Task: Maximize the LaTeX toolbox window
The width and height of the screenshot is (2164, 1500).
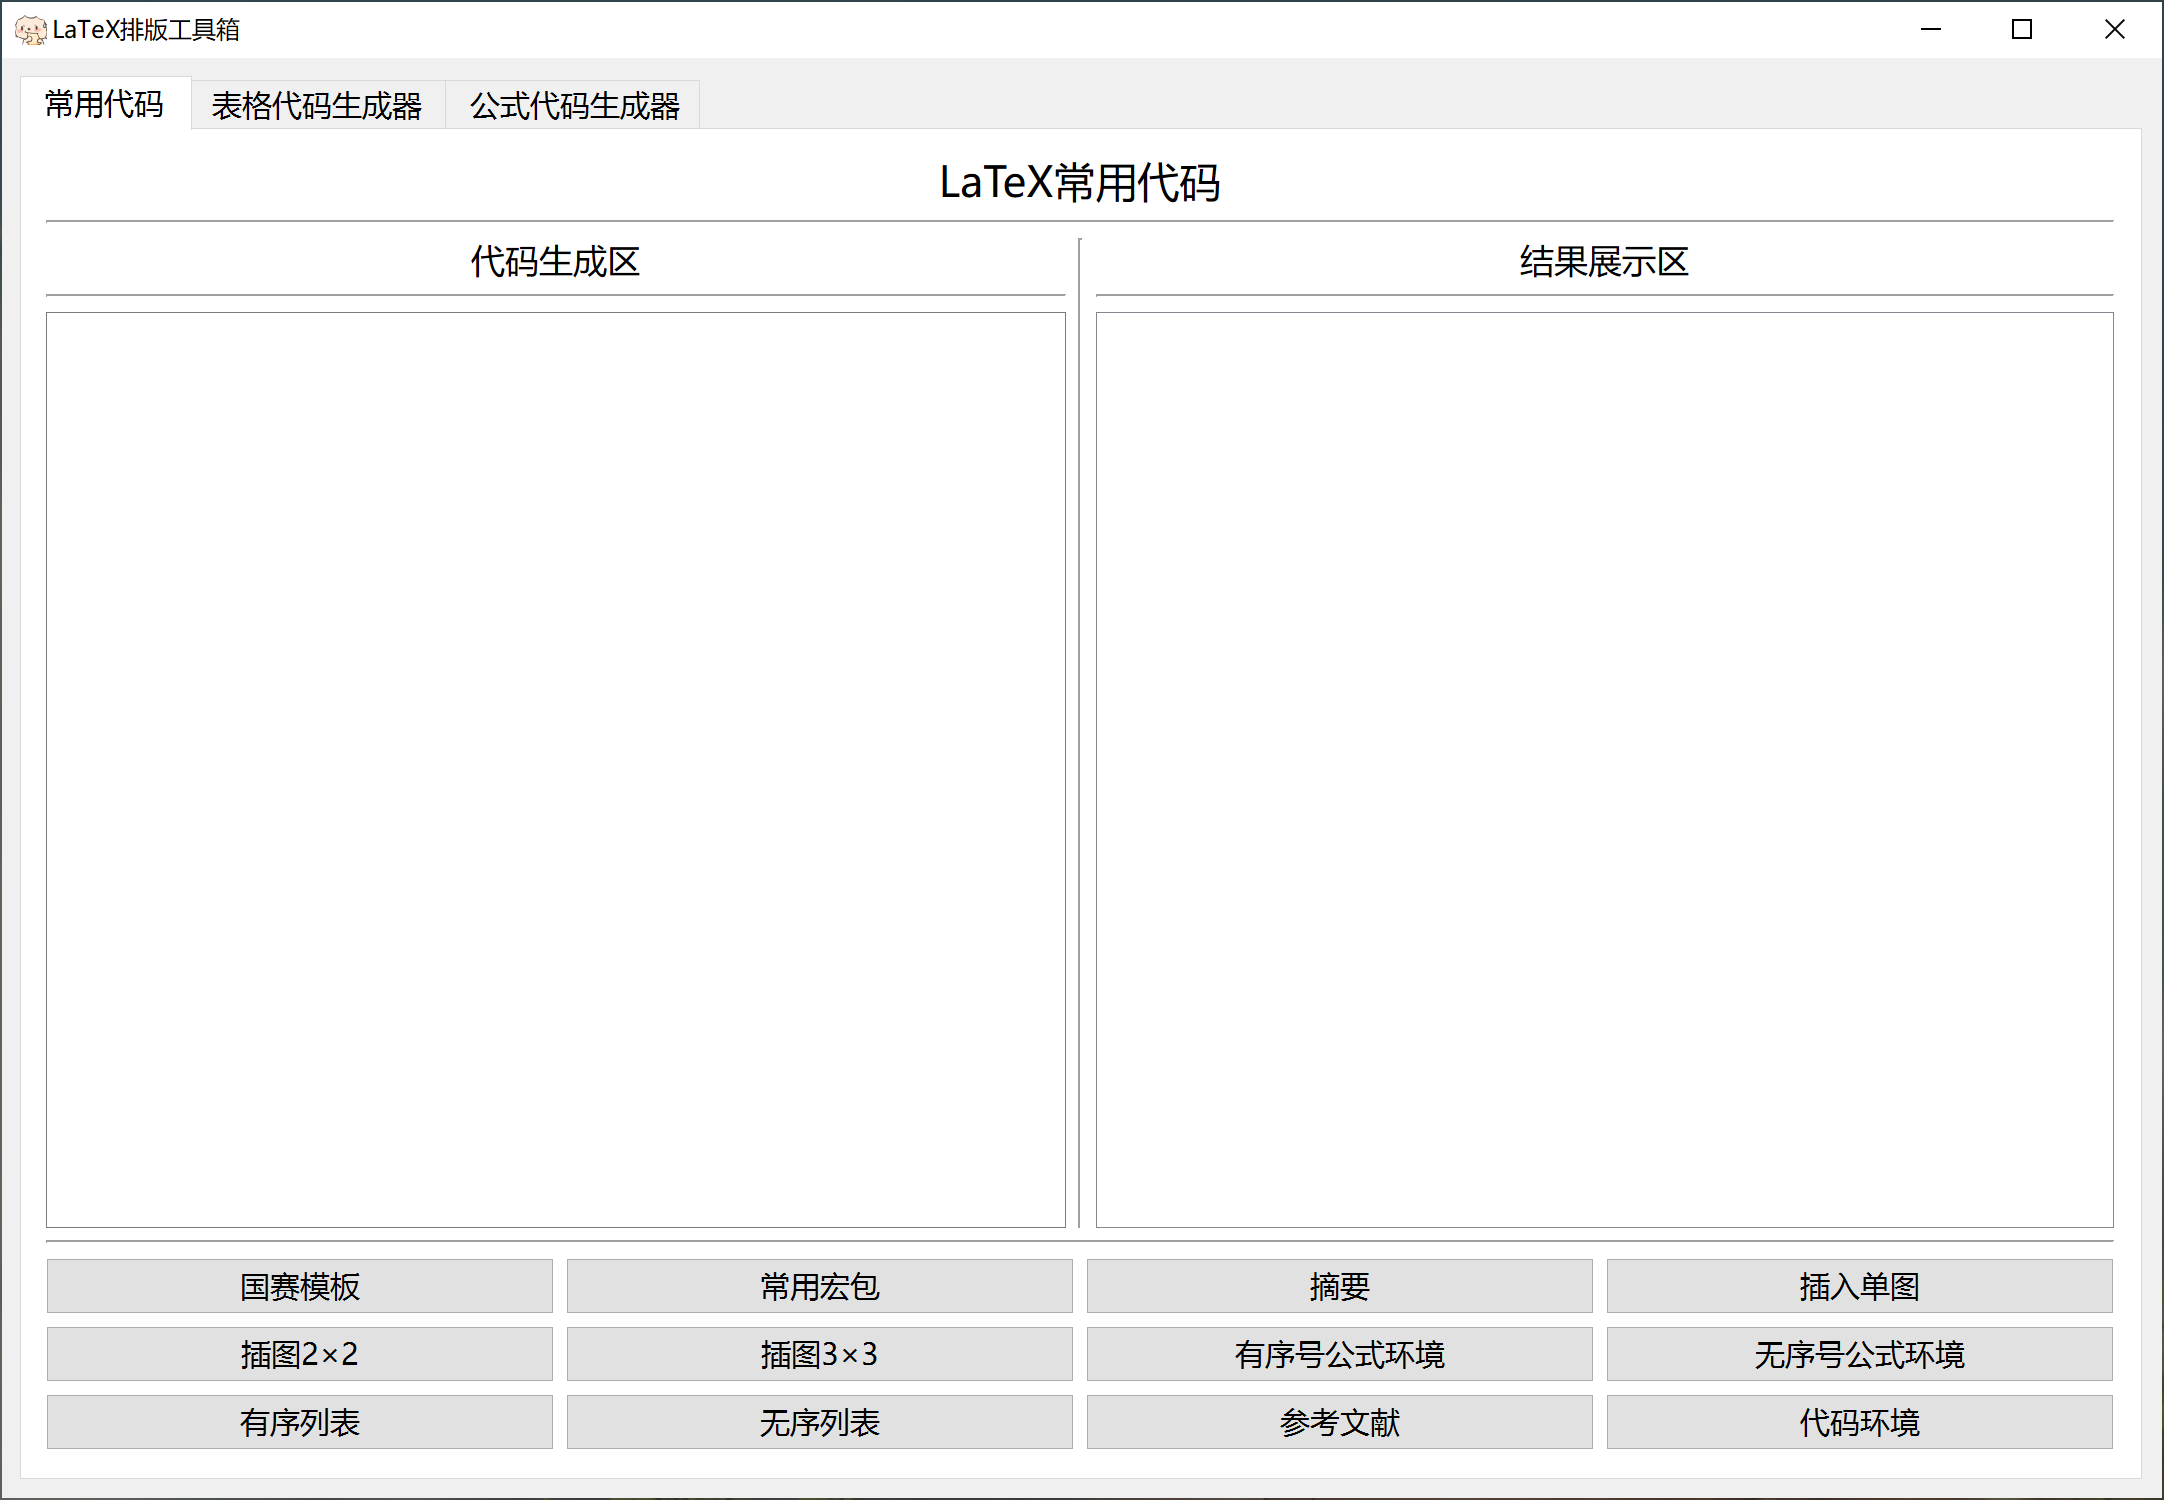Action: coord(2022,30)
